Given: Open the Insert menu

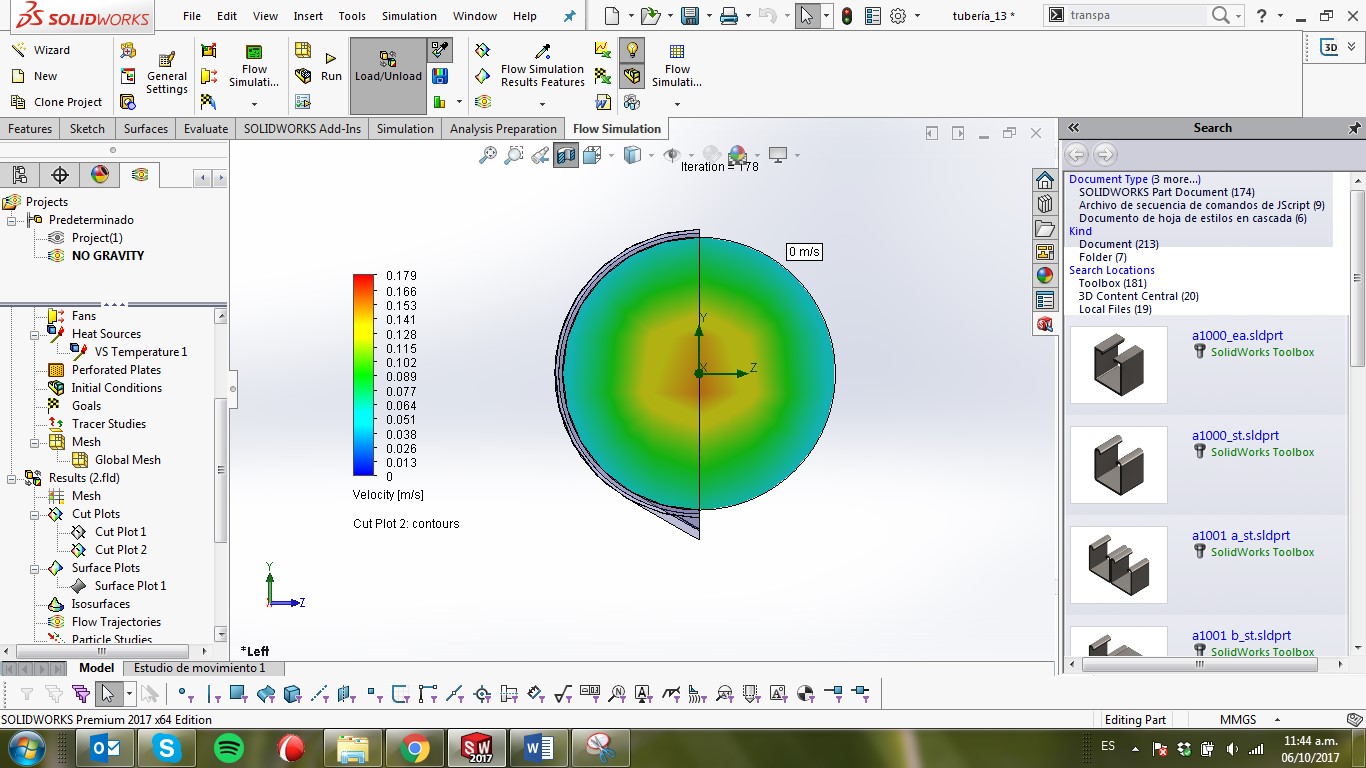Looking at the screenshot, I should pos(308,16).
